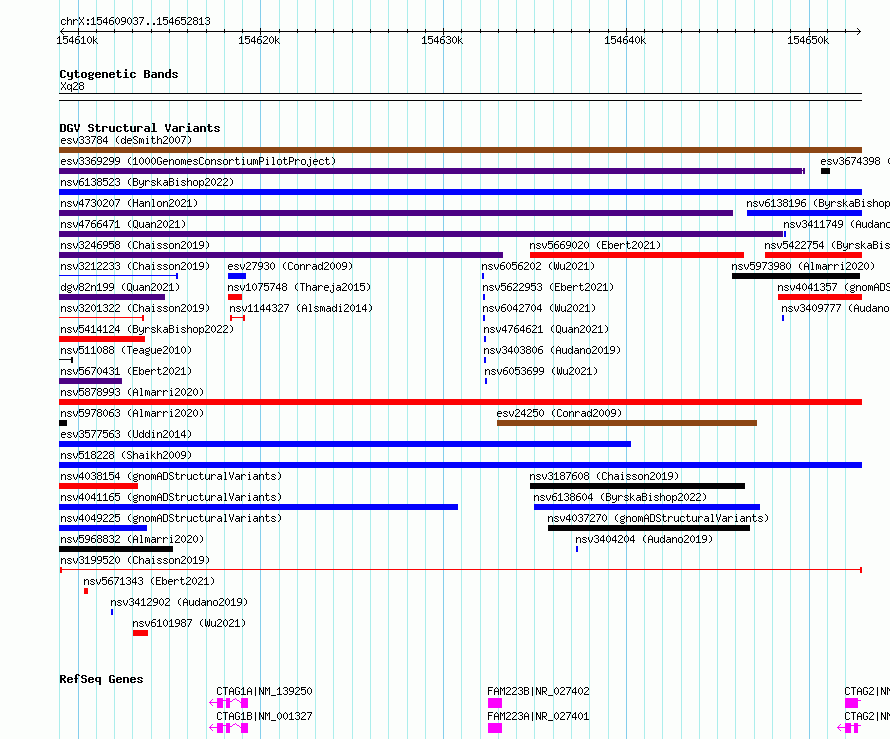Select nsv3187608 (Chaisson2019) label
The width and height of the screenshot is (890, 739).
pos(604,476)
